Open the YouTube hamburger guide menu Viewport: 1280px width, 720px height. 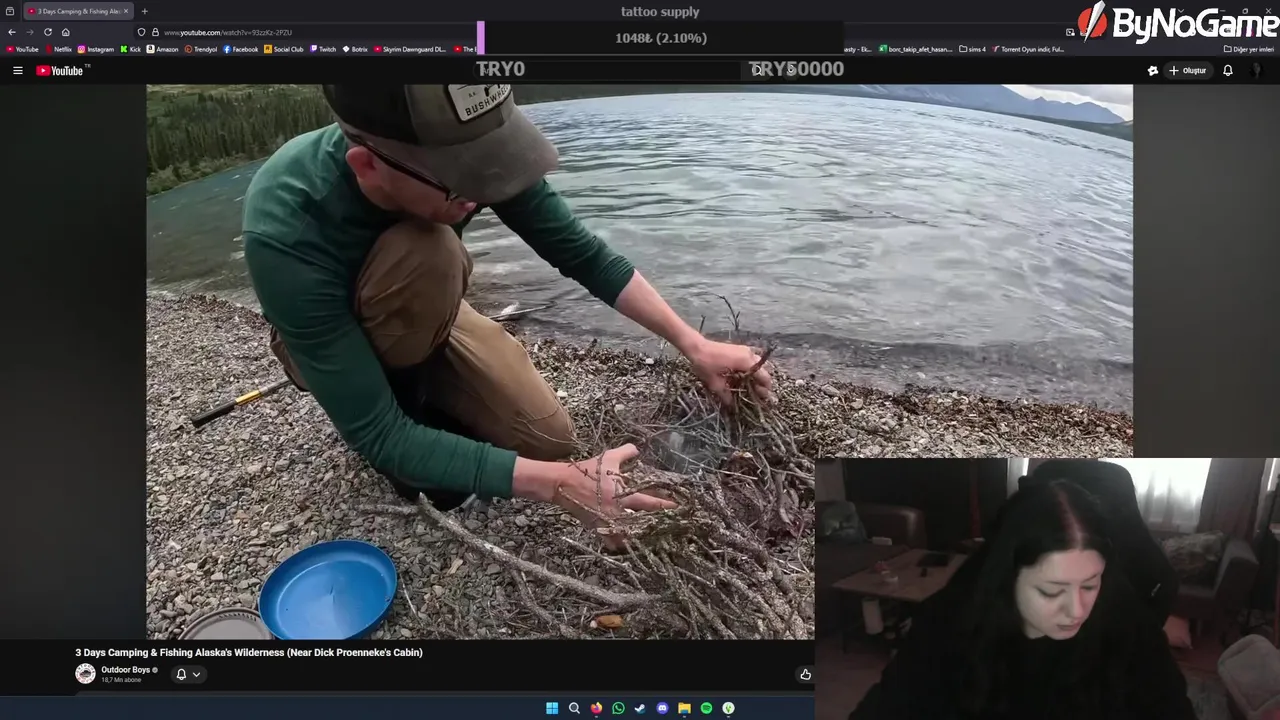pos(17,71)
